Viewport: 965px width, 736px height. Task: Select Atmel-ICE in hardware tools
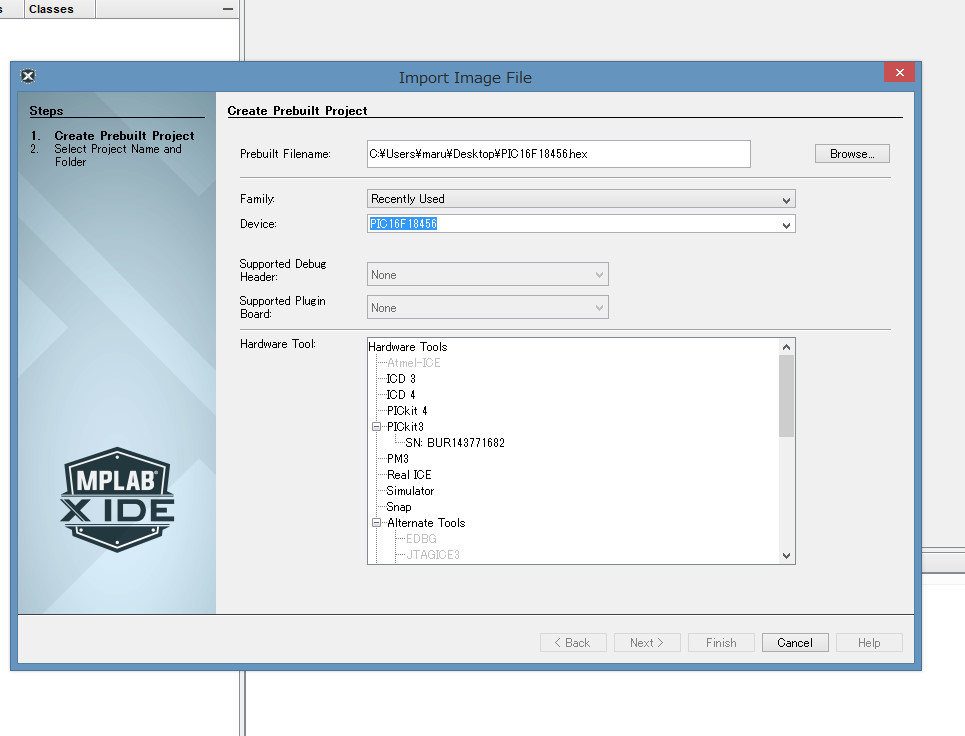click(x=413, y=362)
